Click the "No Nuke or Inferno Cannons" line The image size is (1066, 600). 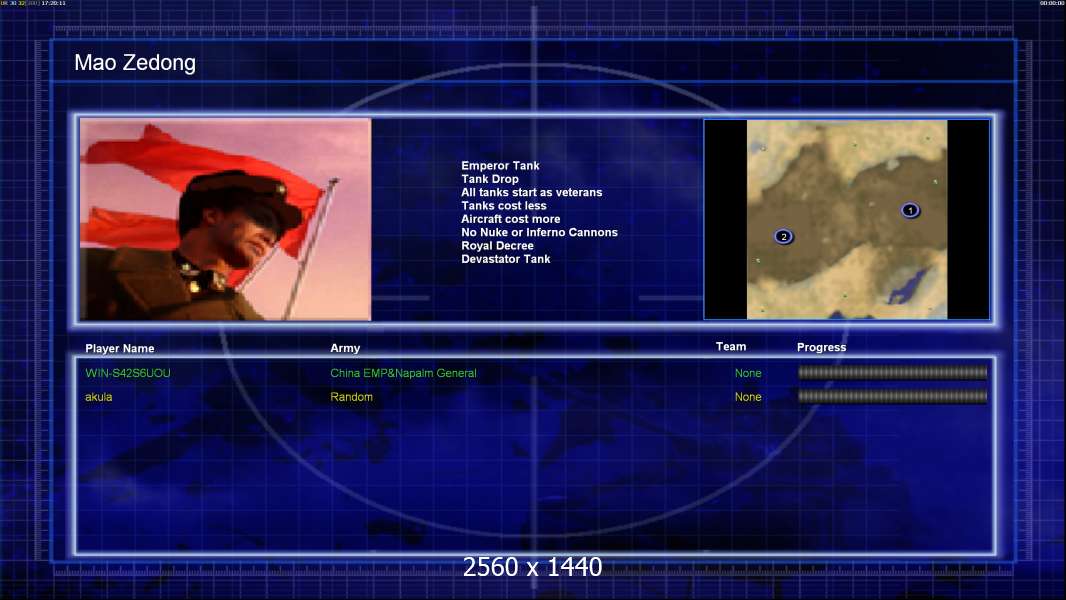539,232
